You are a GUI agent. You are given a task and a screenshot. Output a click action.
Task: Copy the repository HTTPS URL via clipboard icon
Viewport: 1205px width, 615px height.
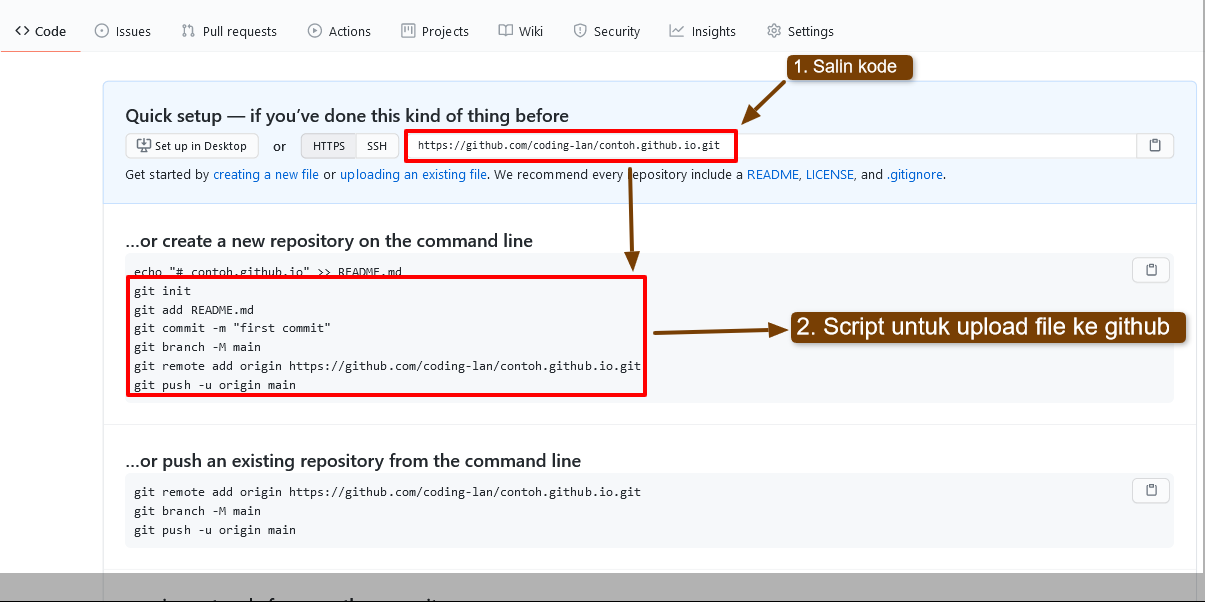1155,145
